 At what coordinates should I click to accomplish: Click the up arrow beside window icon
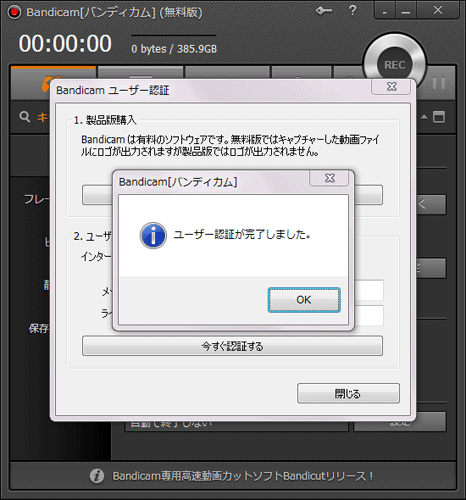pyautogui.click(x=424, y=117)
